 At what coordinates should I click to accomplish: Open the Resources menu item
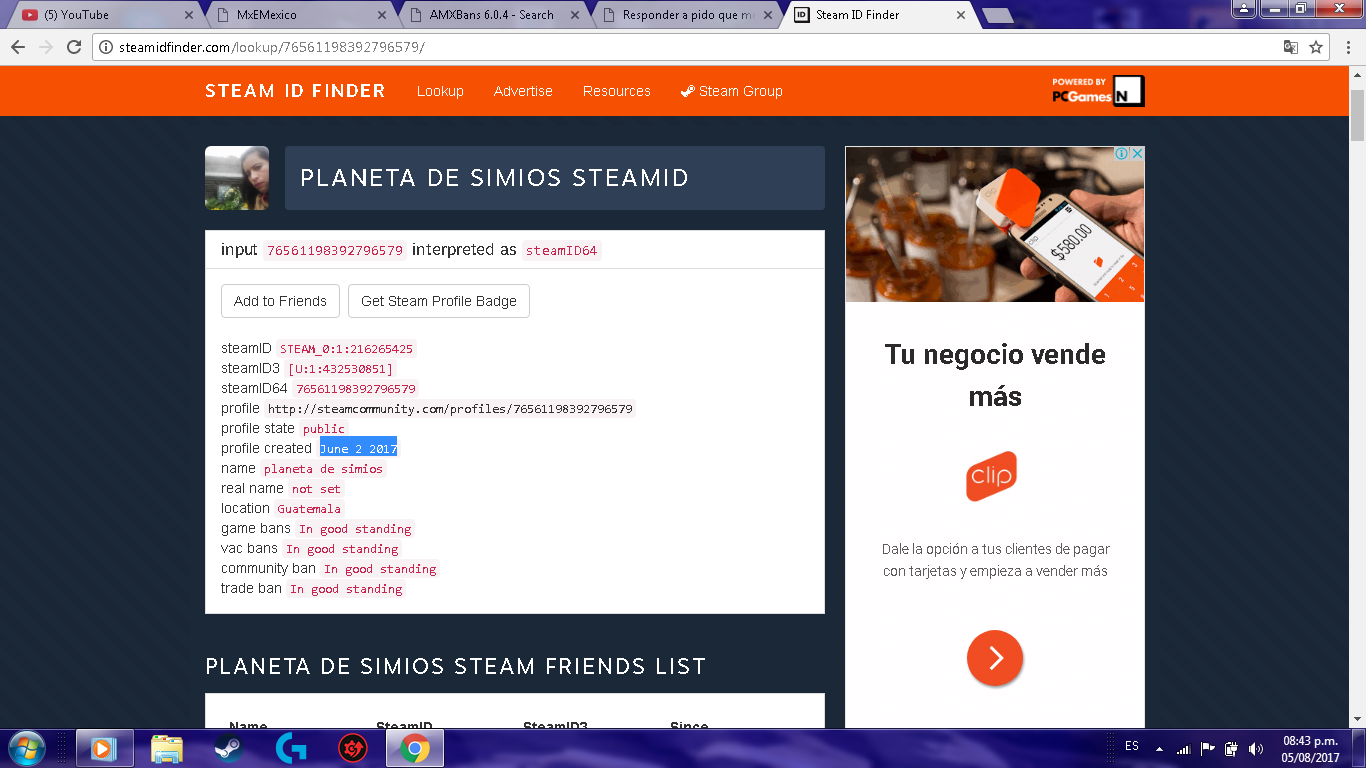click(x=617, y=91)
